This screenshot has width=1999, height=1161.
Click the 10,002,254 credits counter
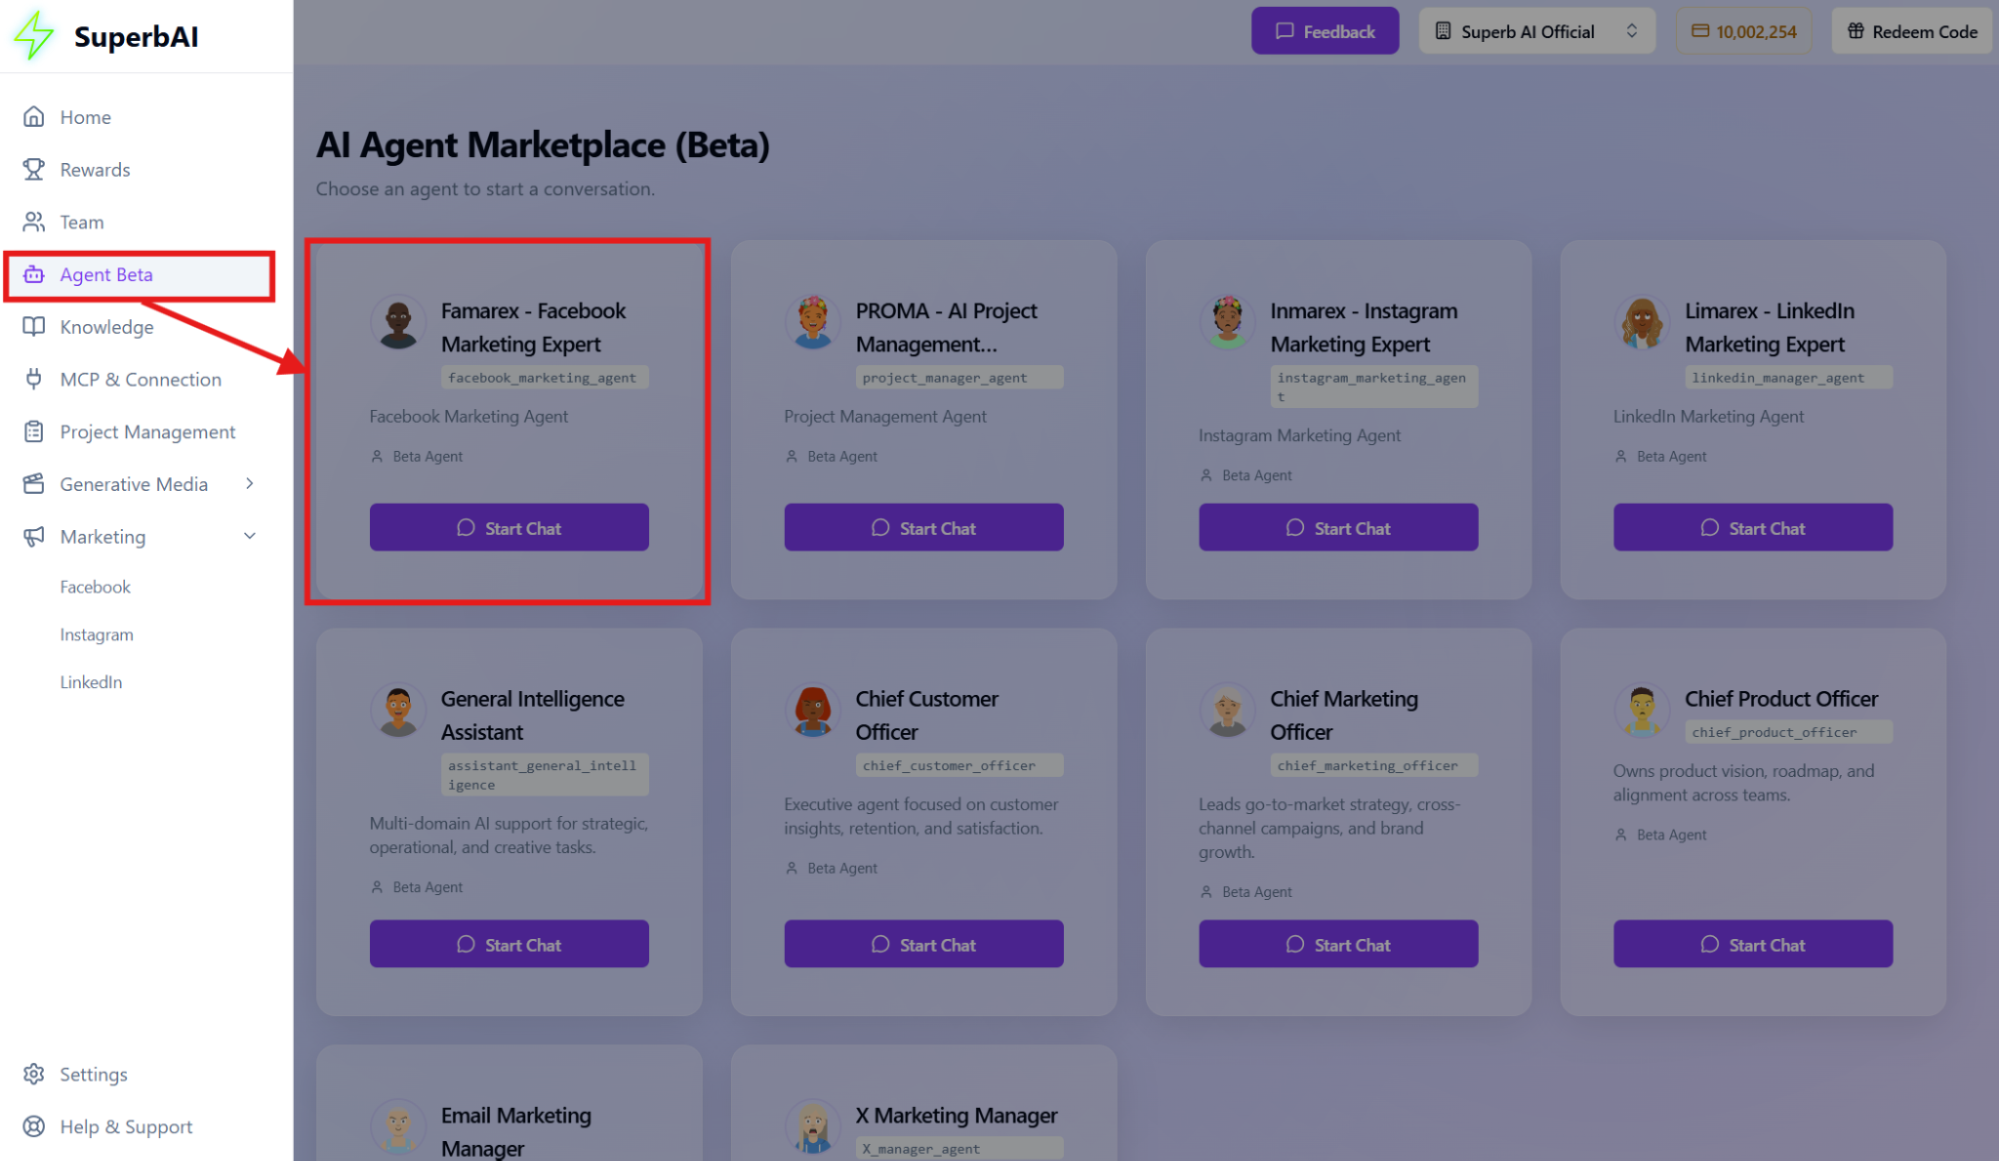coord(1743,31)
